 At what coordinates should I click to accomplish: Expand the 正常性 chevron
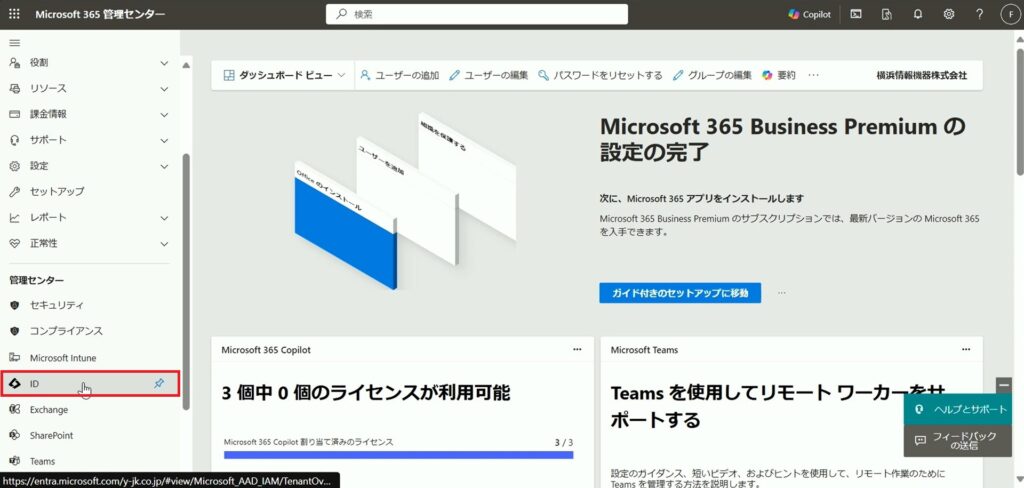click(x=165, y=243)
